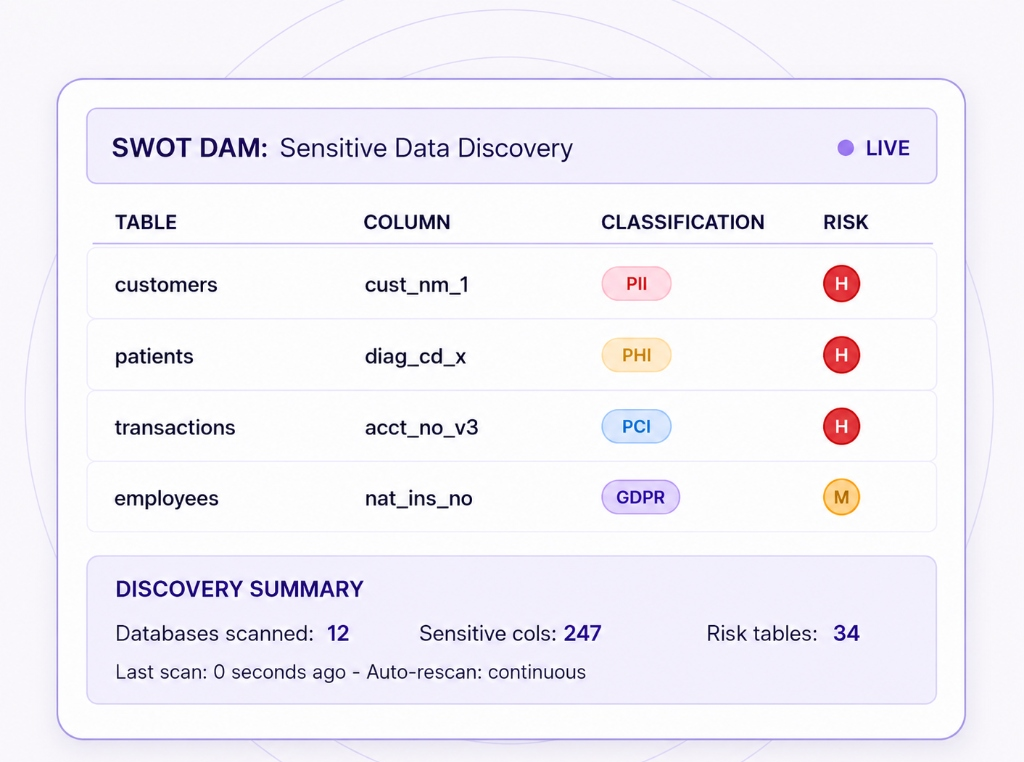The height and width of the screenshot is (762, 1024).
Task: Click the risk tables value 34
Action: click(846, 633)
